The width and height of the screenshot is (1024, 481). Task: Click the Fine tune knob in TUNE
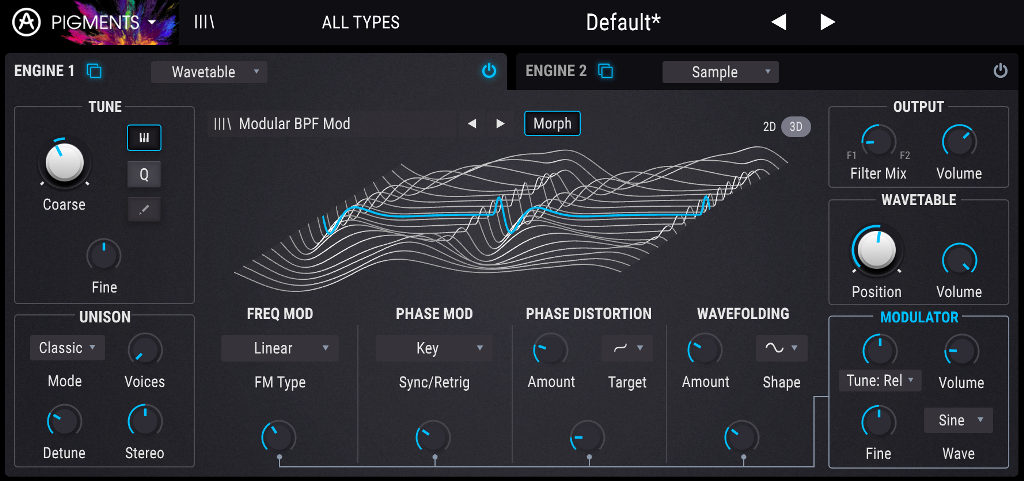[104, 255]
